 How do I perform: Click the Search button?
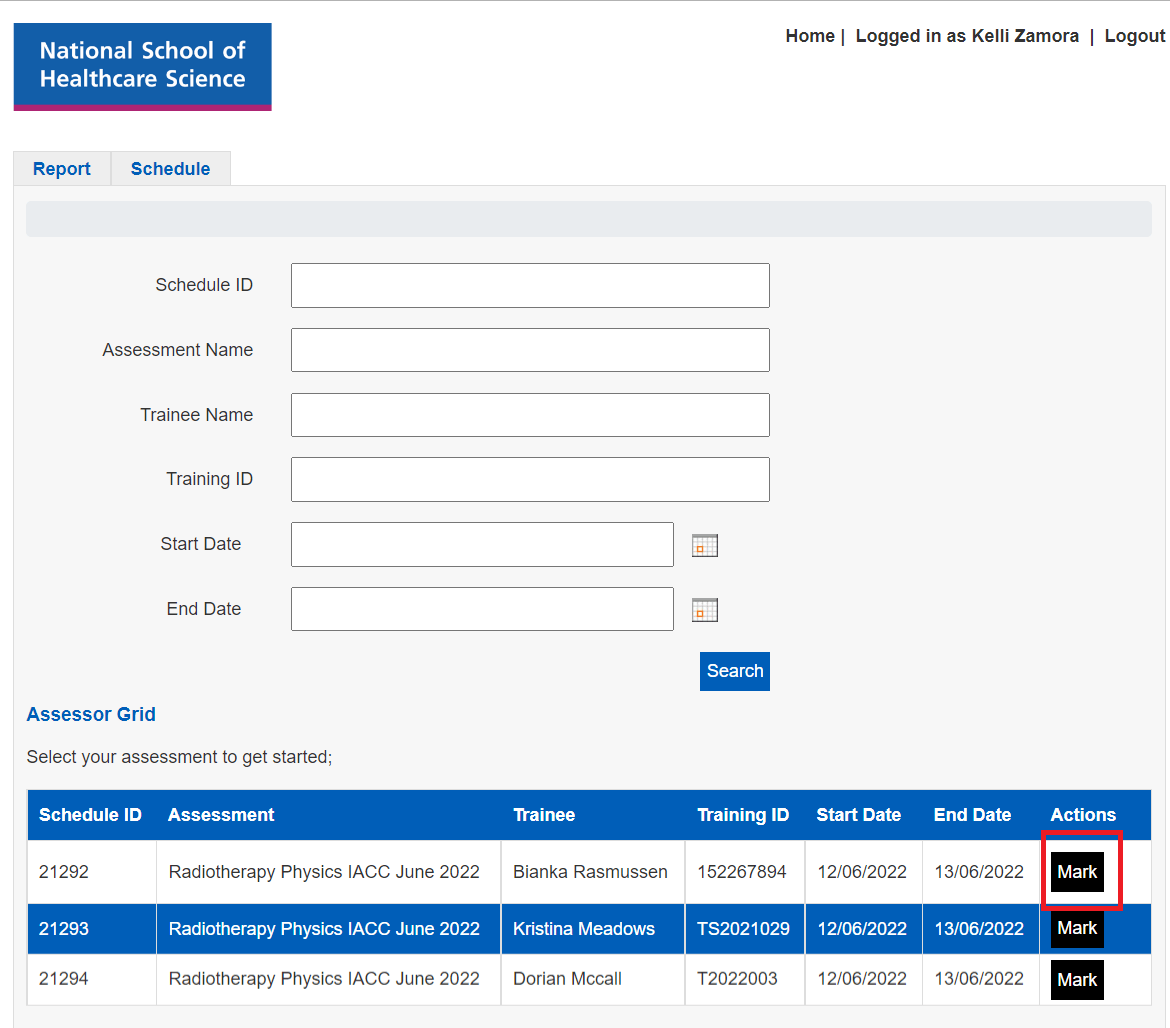(x=734, y=671)
